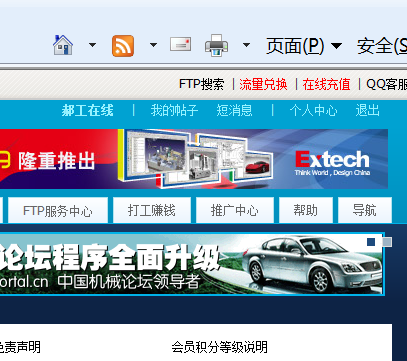Open the FTP服务中心 navigation tab
The width and height of the screenshot is (407, 361).
58,210
